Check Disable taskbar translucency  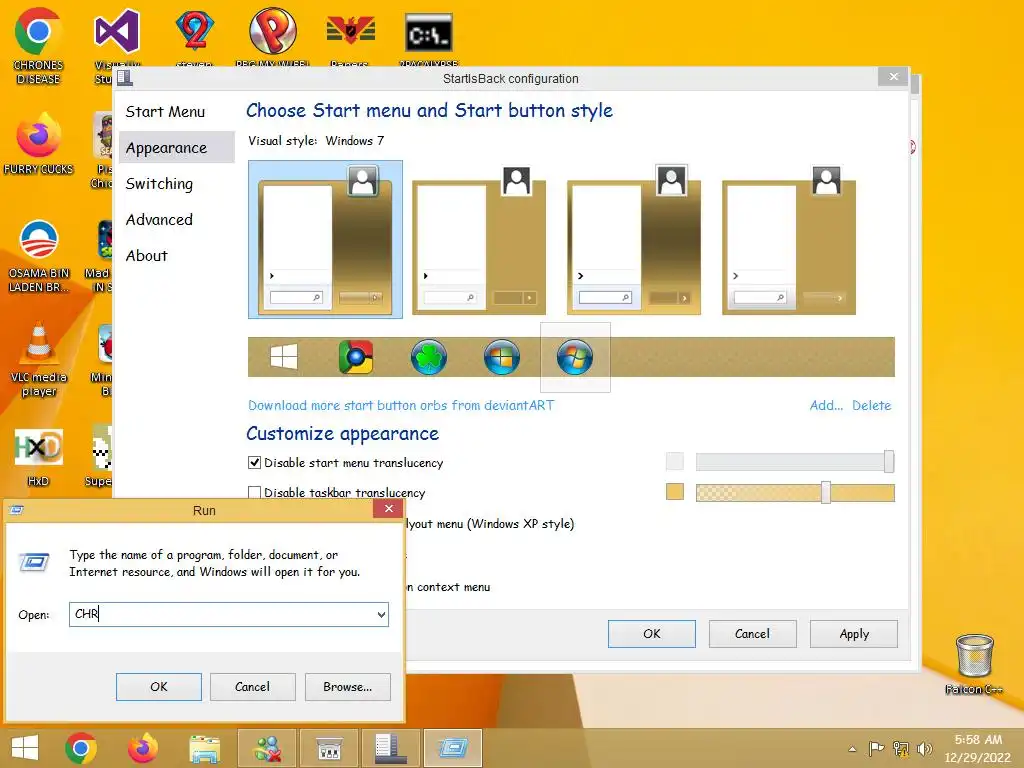click(255, 492)
